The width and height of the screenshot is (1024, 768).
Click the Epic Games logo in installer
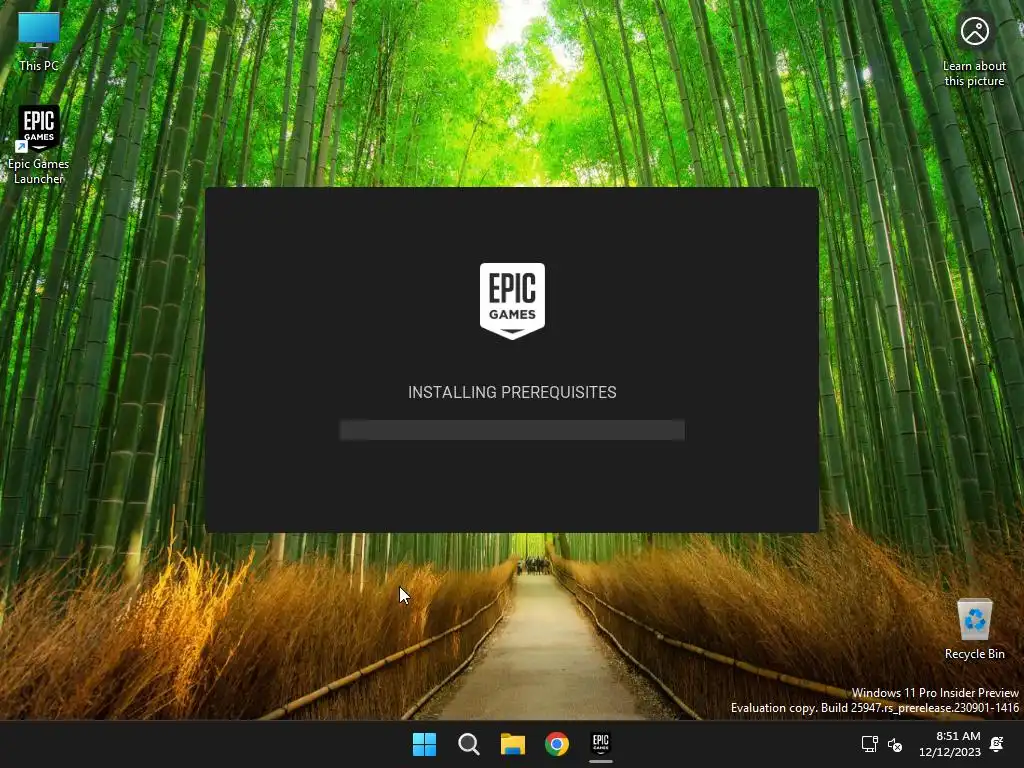(x=512, y=301)
